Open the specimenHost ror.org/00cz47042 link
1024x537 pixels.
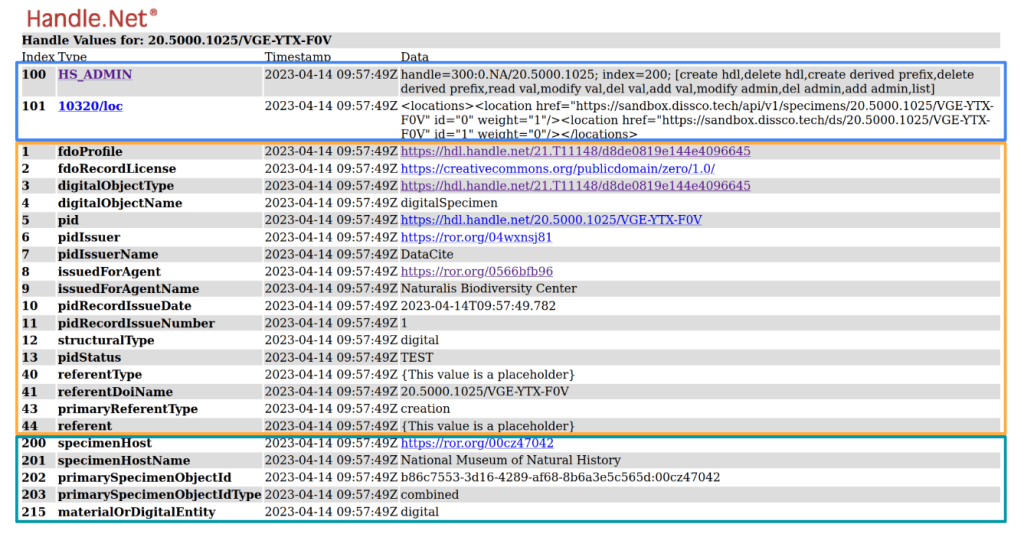(477, 443)
